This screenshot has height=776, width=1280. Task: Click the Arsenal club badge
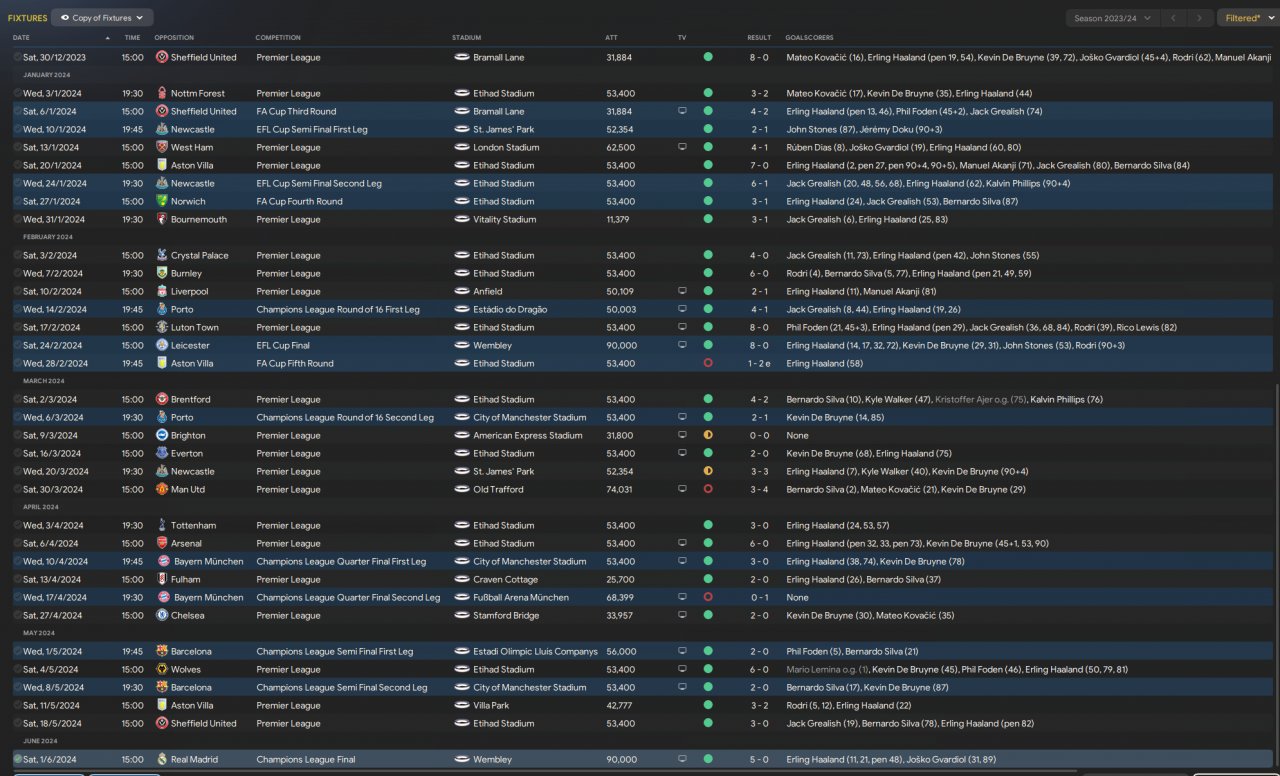click(162, 543)
